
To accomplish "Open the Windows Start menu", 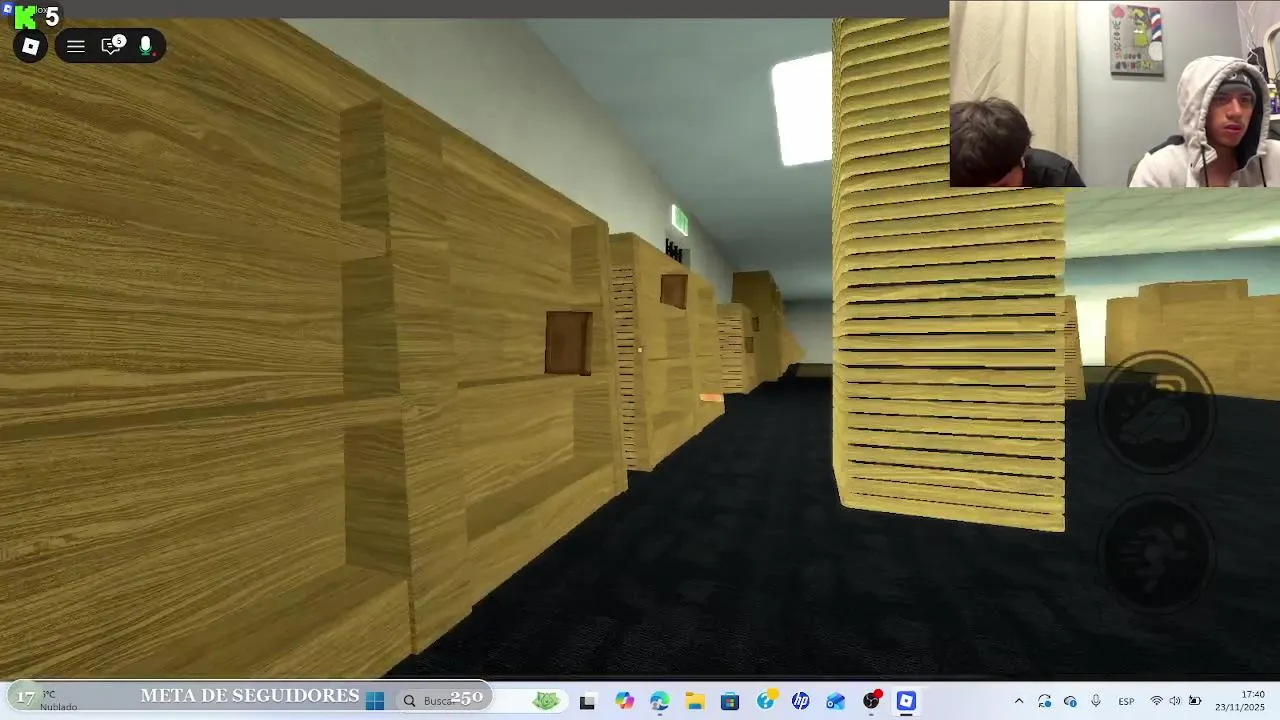I will click(x=375, y=701).
